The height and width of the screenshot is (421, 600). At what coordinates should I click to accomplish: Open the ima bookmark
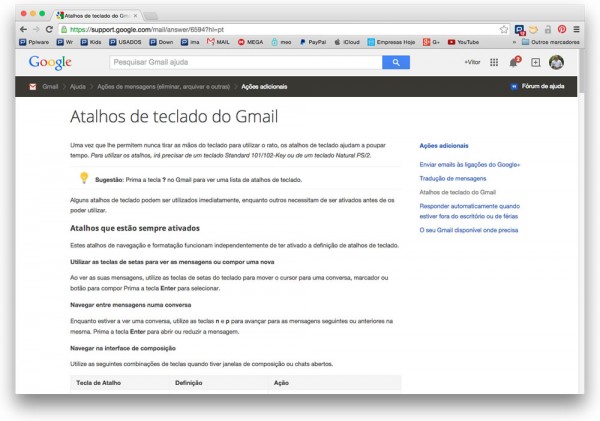pyautogui.click(x=190, y=42)
